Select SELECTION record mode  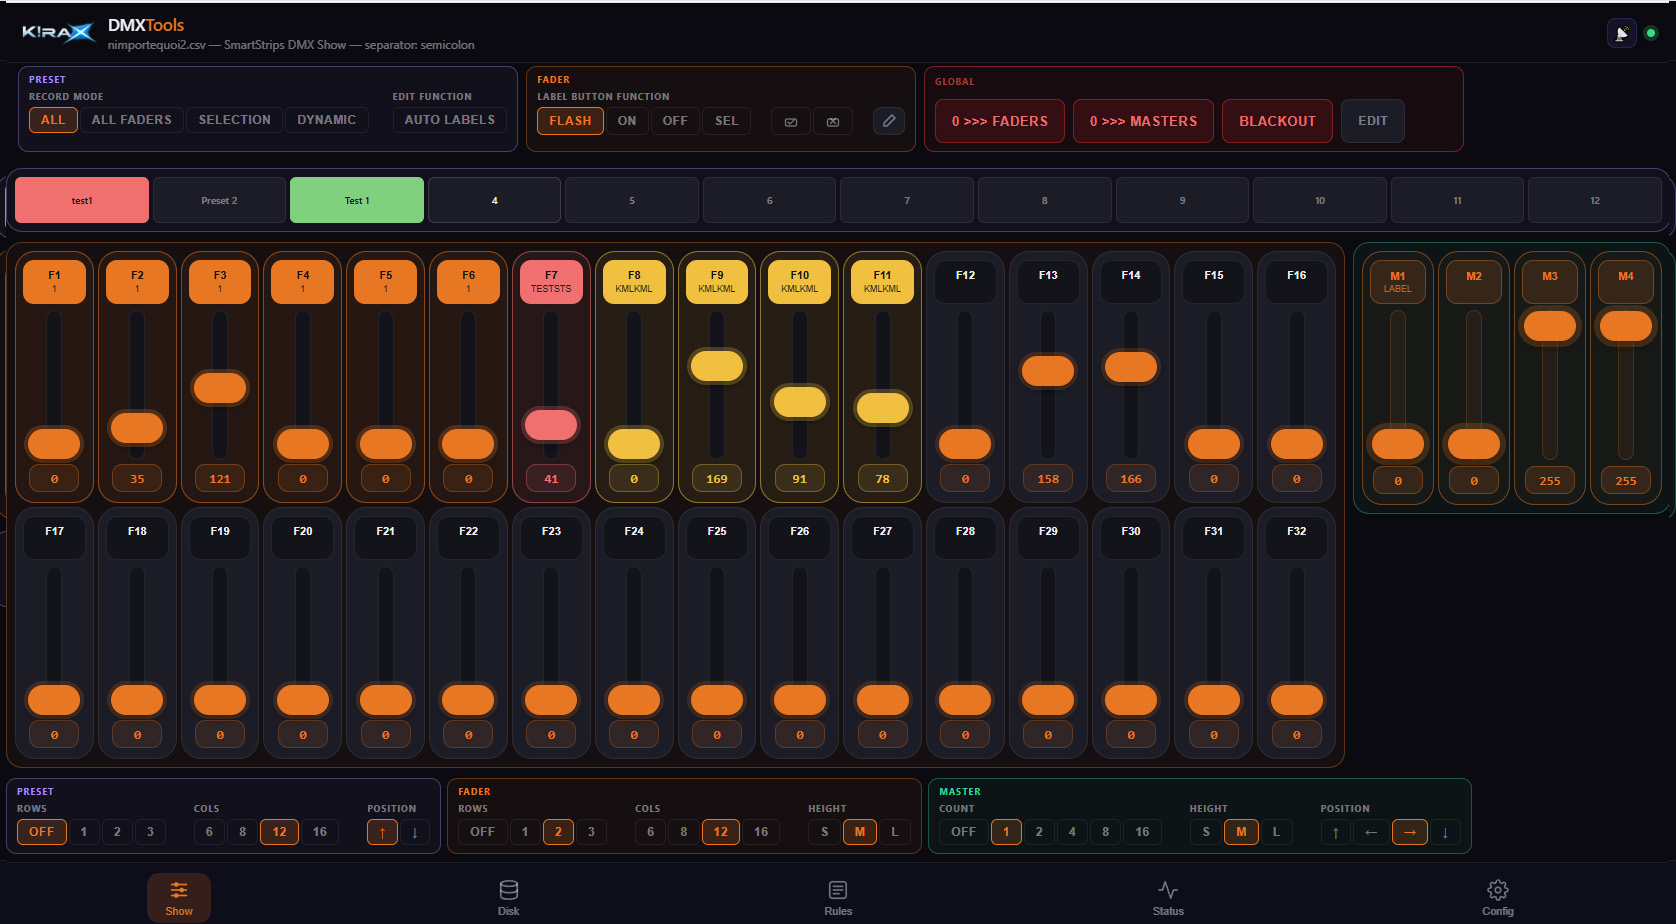pos(234,120)
